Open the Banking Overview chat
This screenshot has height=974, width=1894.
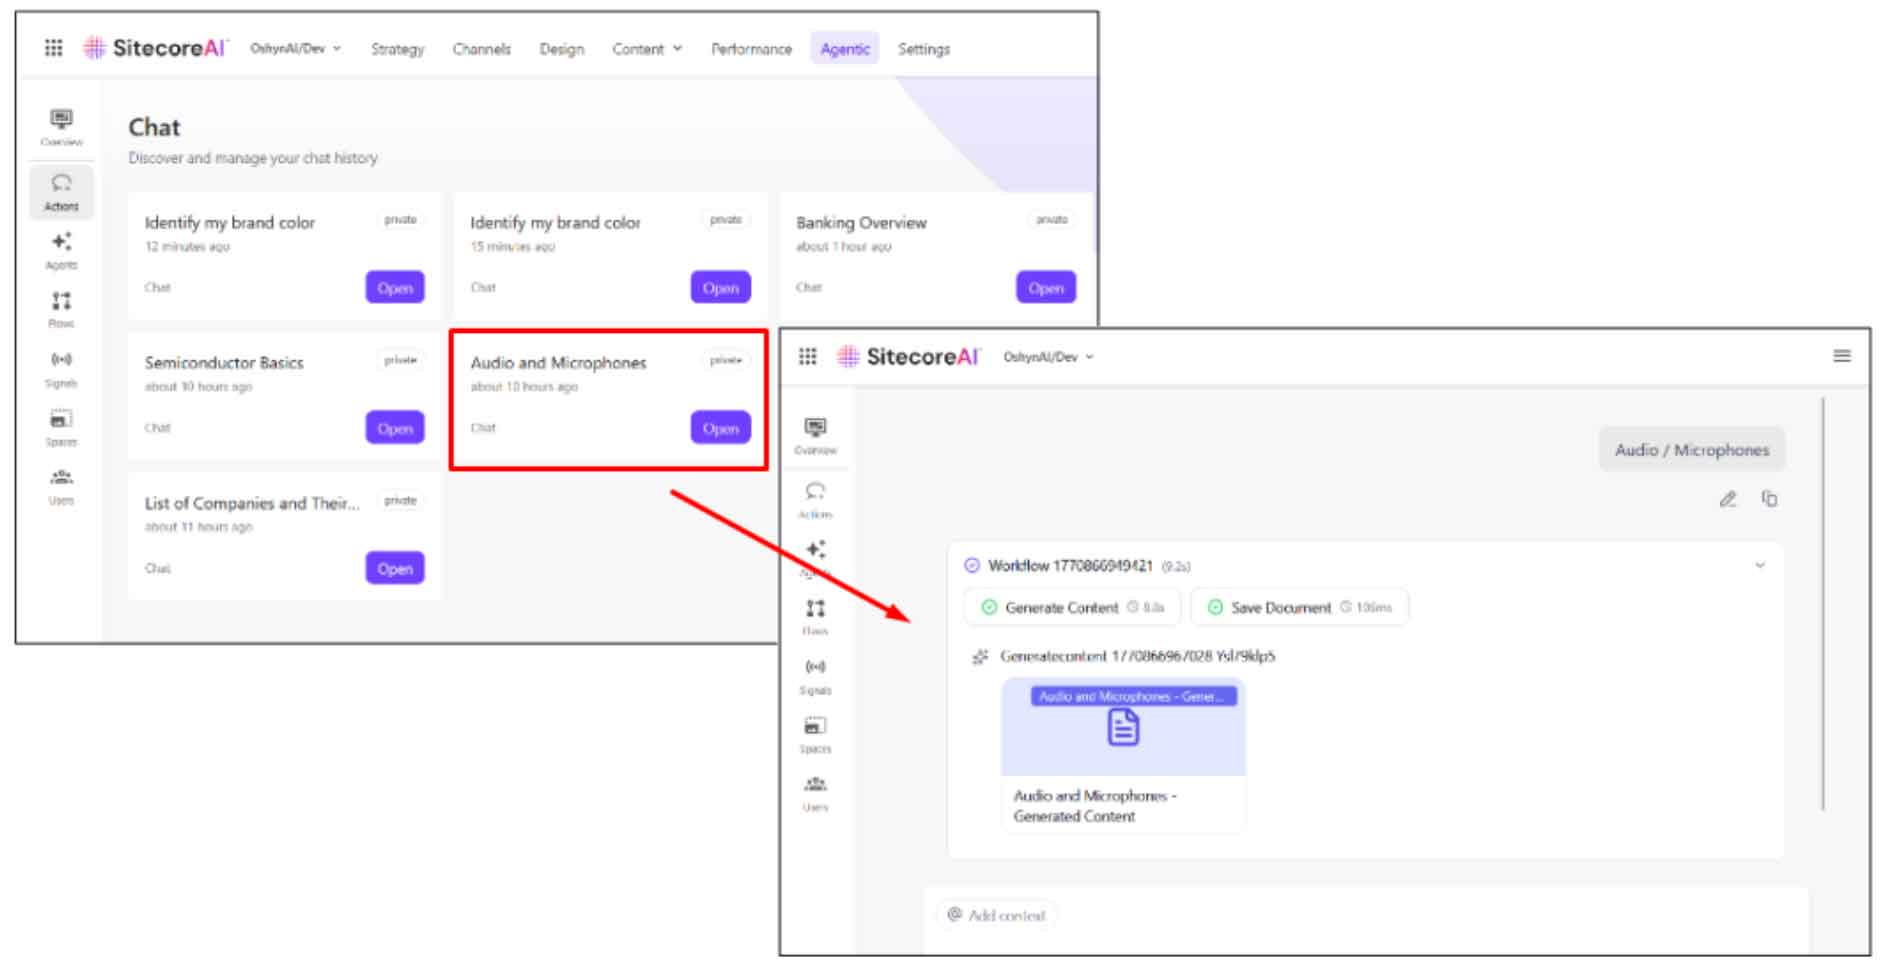coord(1045,287)
